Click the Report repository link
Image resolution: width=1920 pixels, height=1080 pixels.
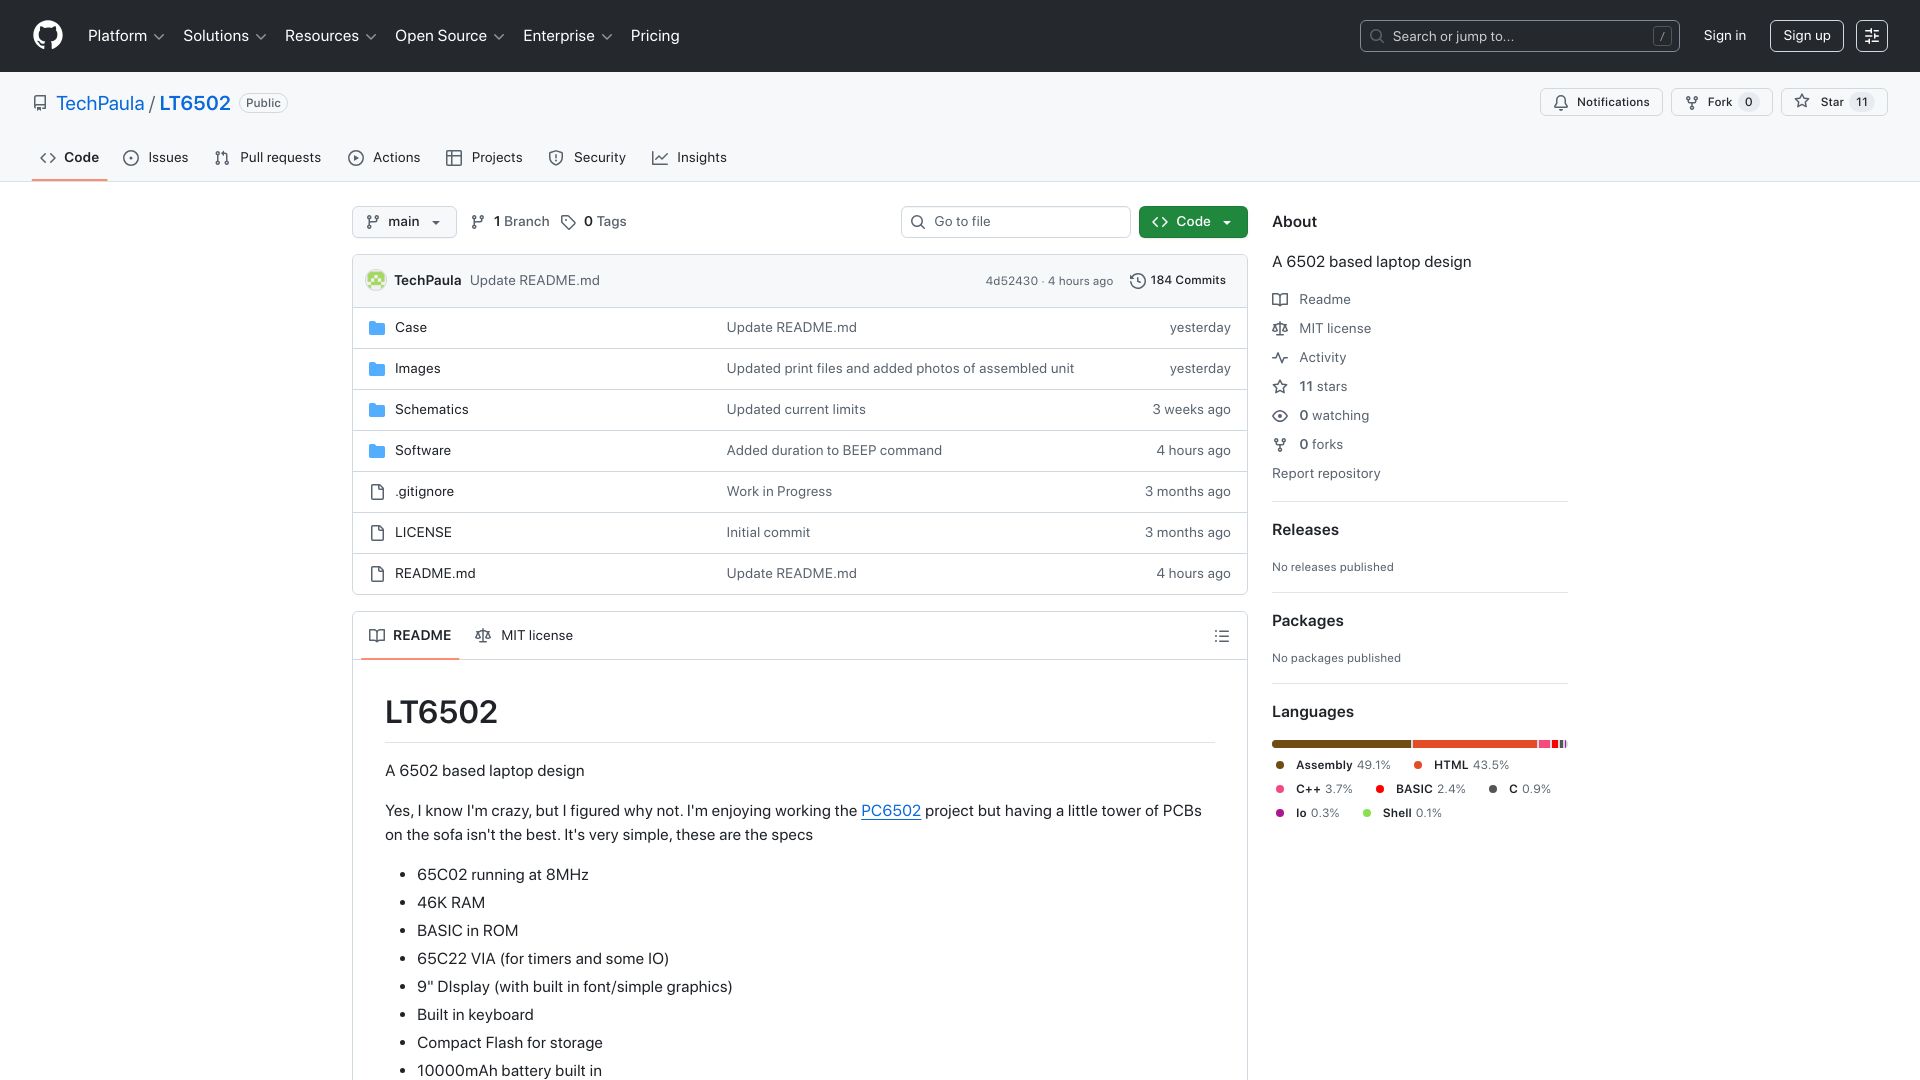point(1326,474)
